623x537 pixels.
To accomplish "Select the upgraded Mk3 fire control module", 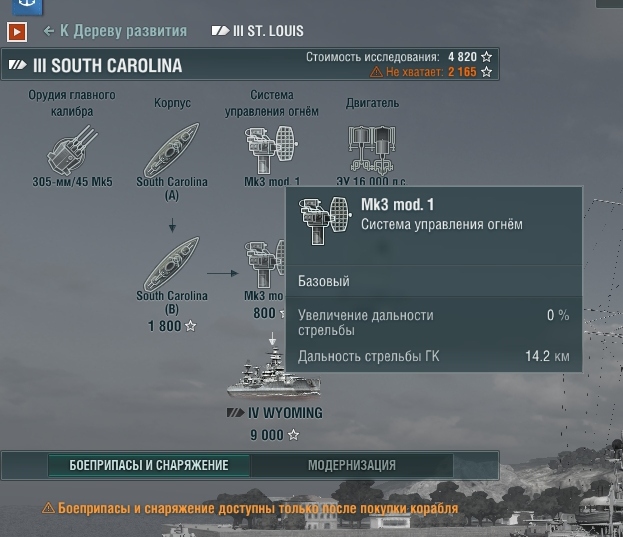I will 265,264.
